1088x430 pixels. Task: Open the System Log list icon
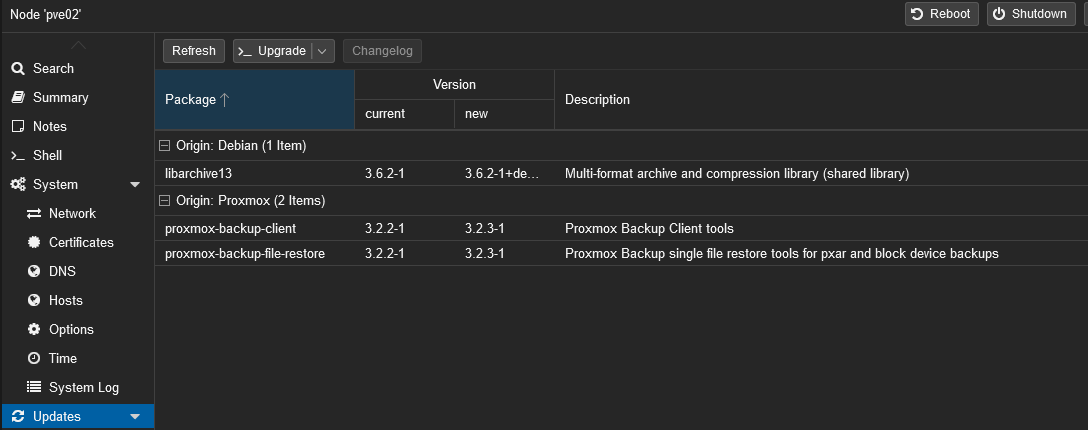click(x=33, y=388)
